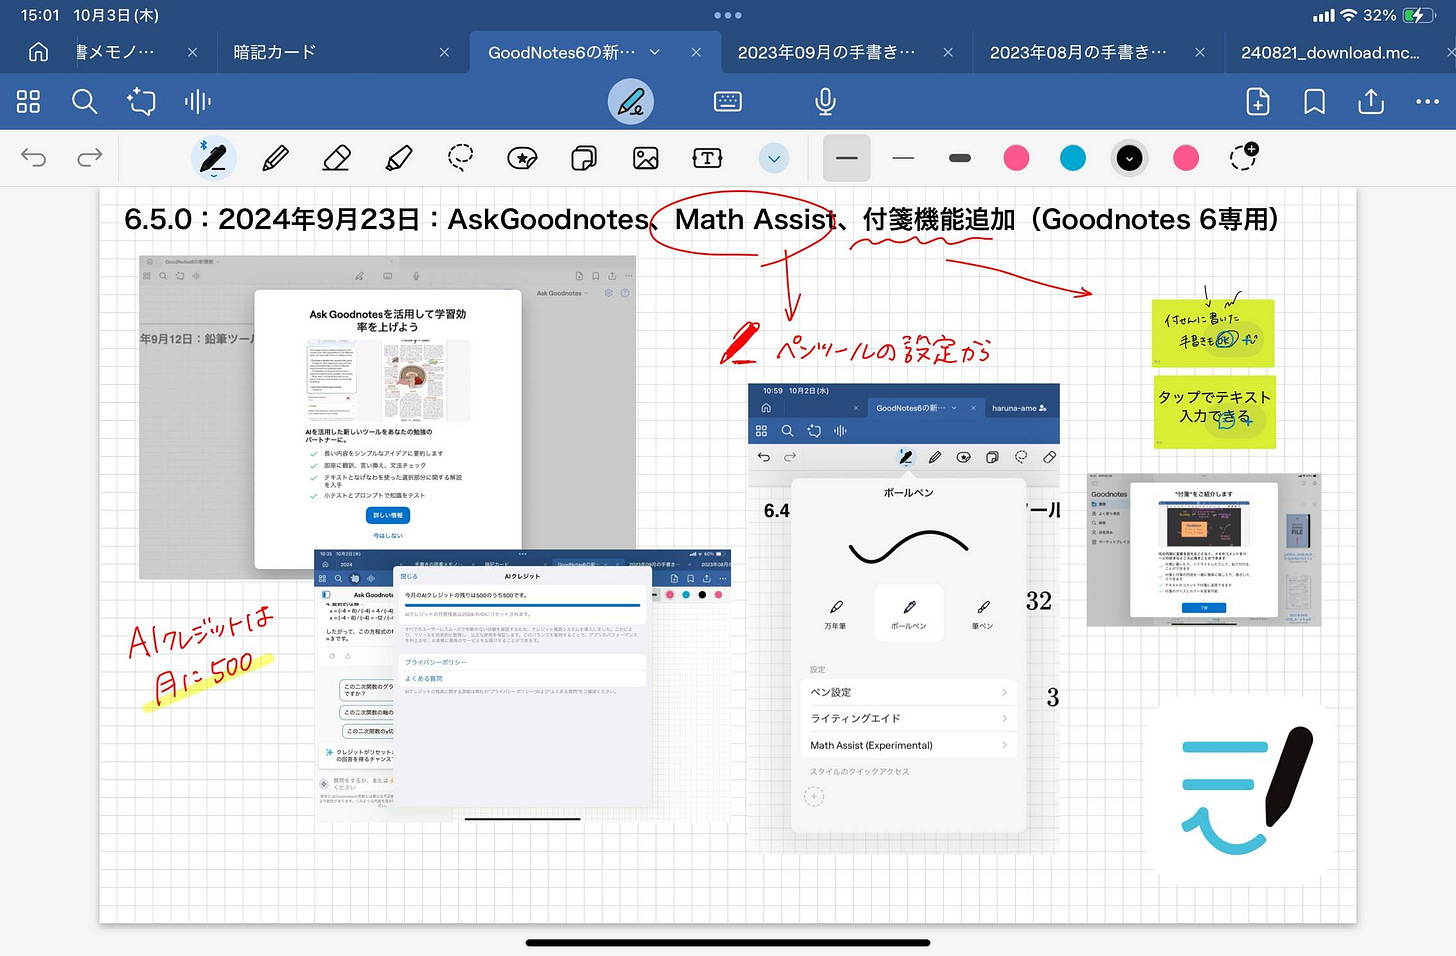Tap the yellow sticky note タップでテキスト入力できる
Viewport: 1456px width, 956px height.
(x=1215, y=411)
